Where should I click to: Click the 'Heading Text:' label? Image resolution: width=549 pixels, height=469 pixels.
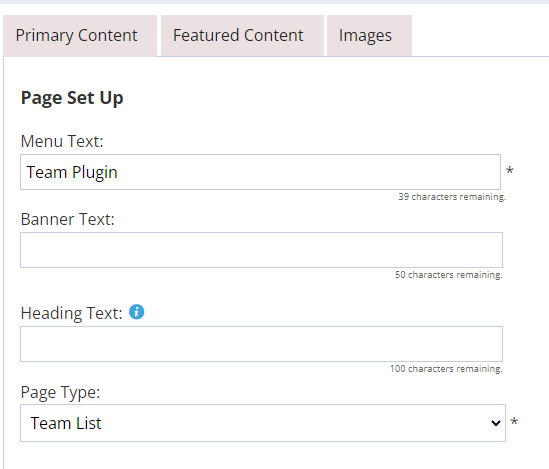[71, 313]
